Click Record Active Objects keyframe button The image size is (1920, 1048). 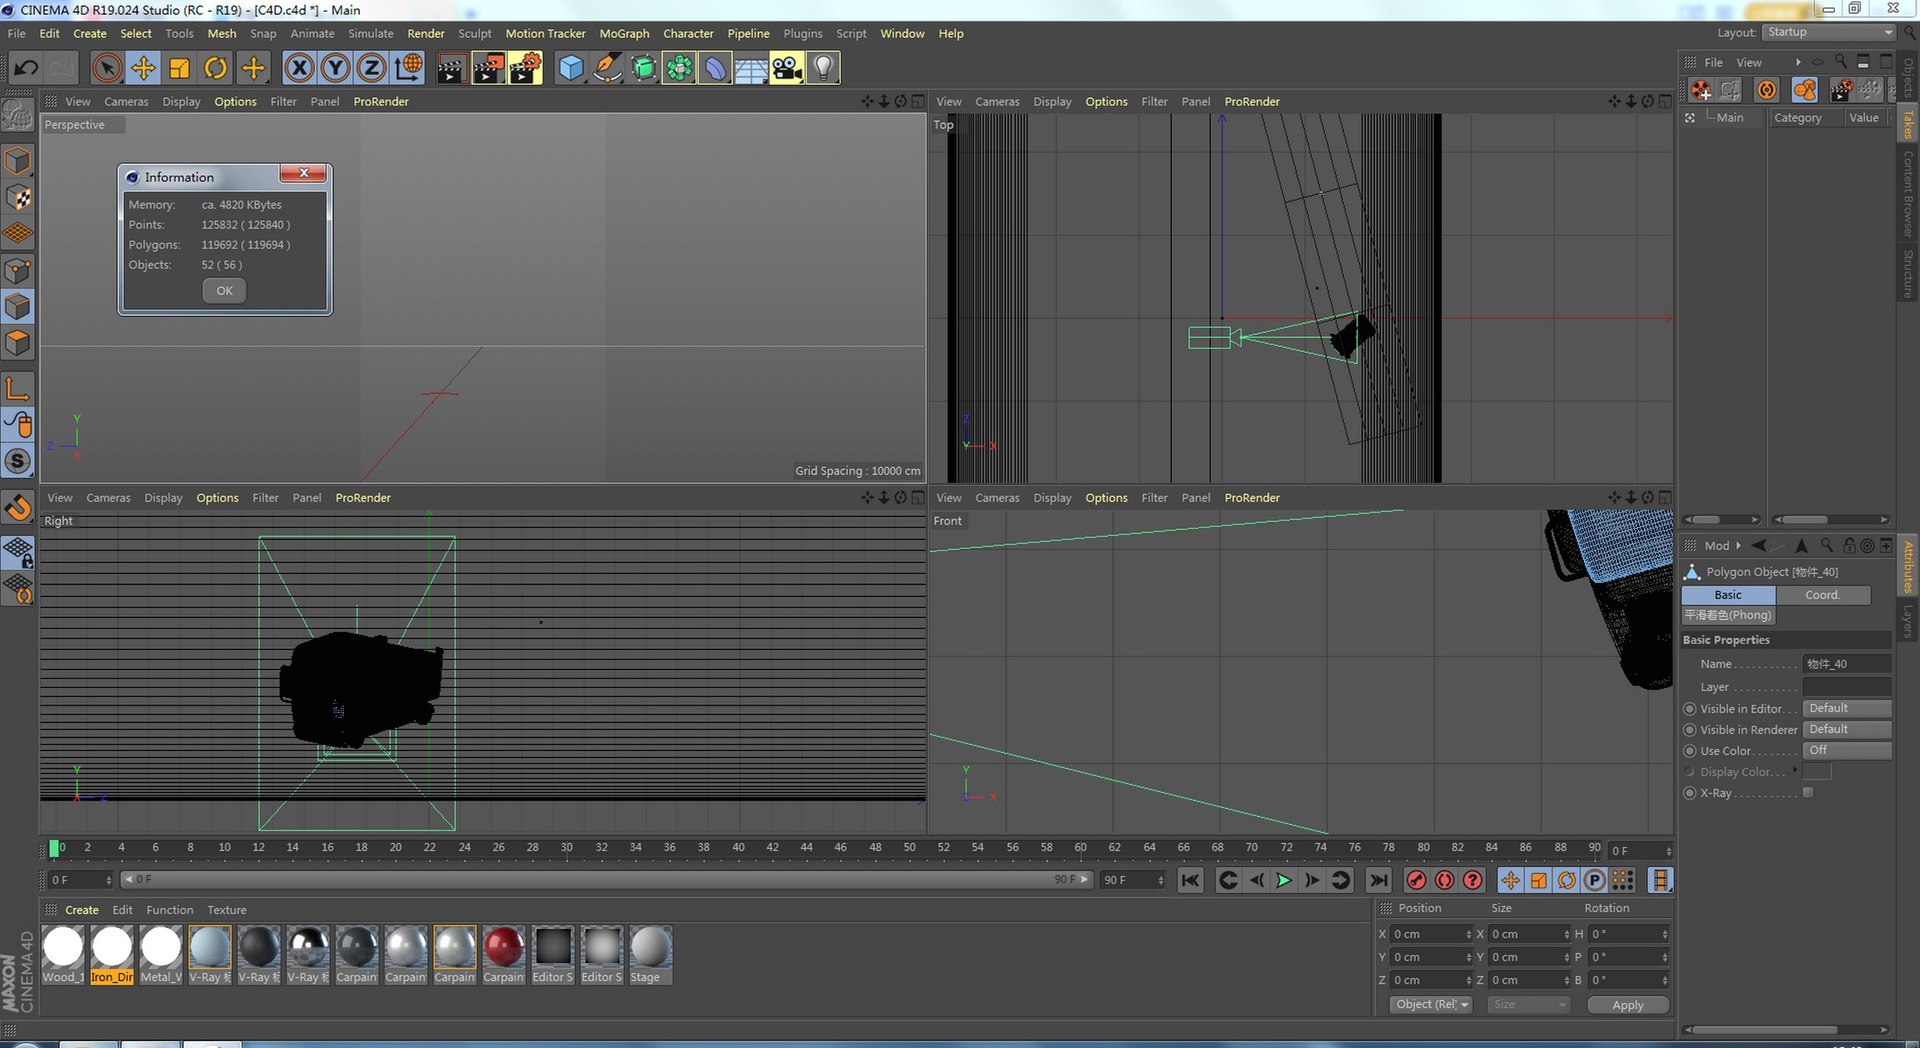(x=1416, y=880)
